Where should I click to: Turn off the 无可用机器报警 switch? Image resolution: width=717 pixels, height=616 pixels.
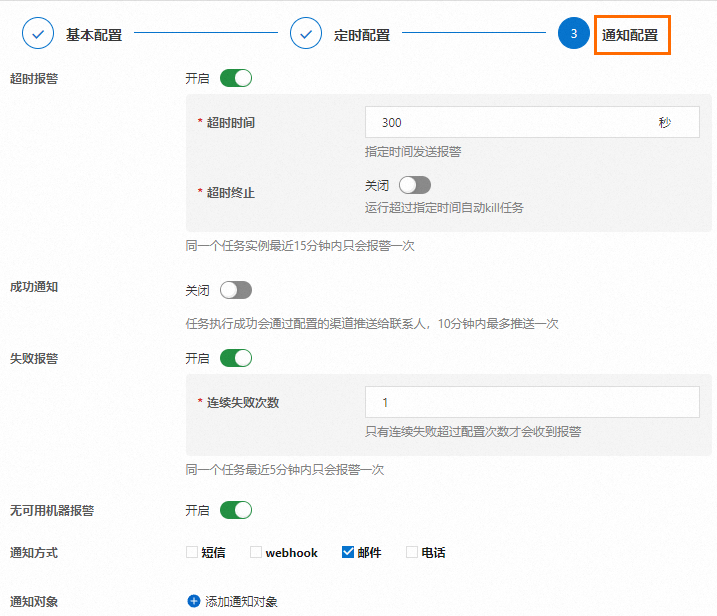pos(236,510)
